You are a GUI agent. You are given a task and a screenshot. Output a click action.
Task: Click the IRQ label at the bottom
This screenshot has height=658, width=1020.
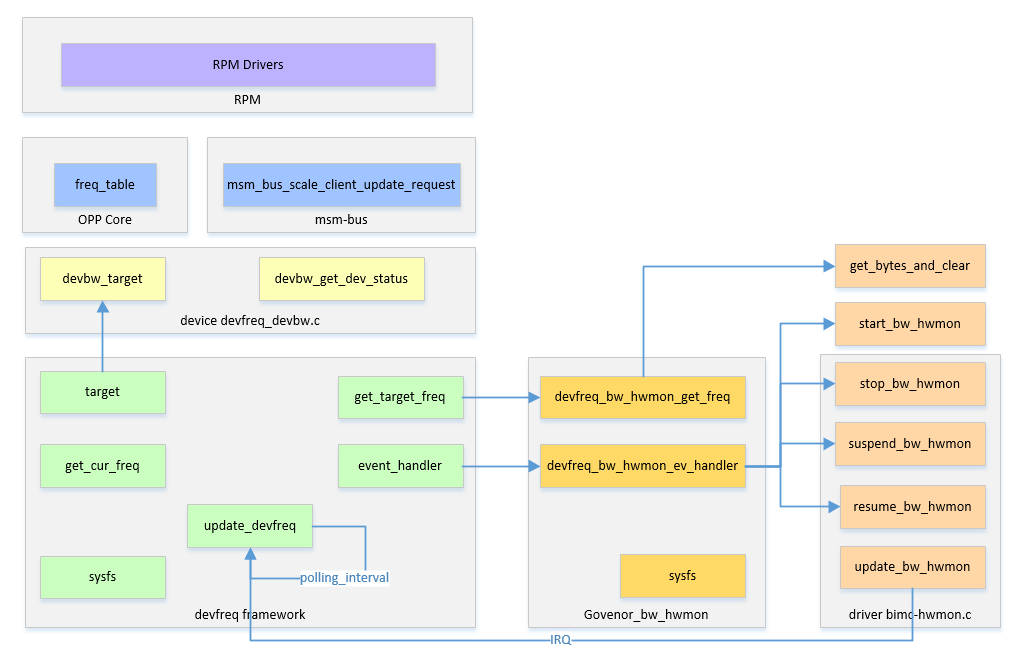coord(560,640)
